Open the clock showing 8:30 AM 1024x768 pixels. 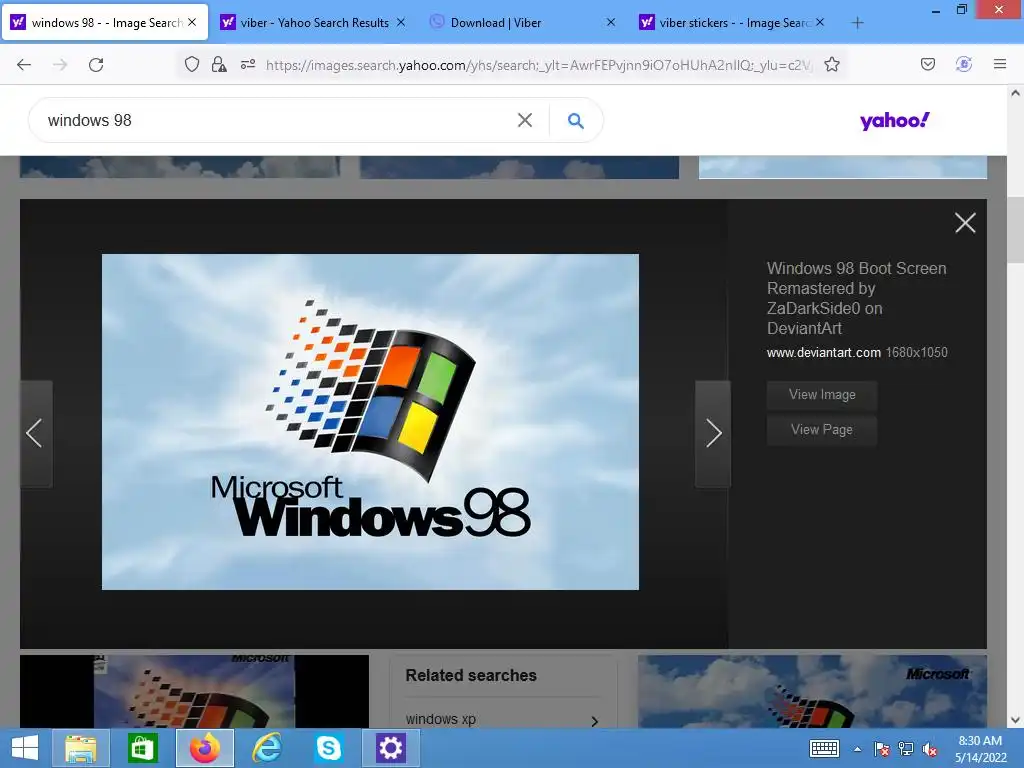click(x=980, y=749)
